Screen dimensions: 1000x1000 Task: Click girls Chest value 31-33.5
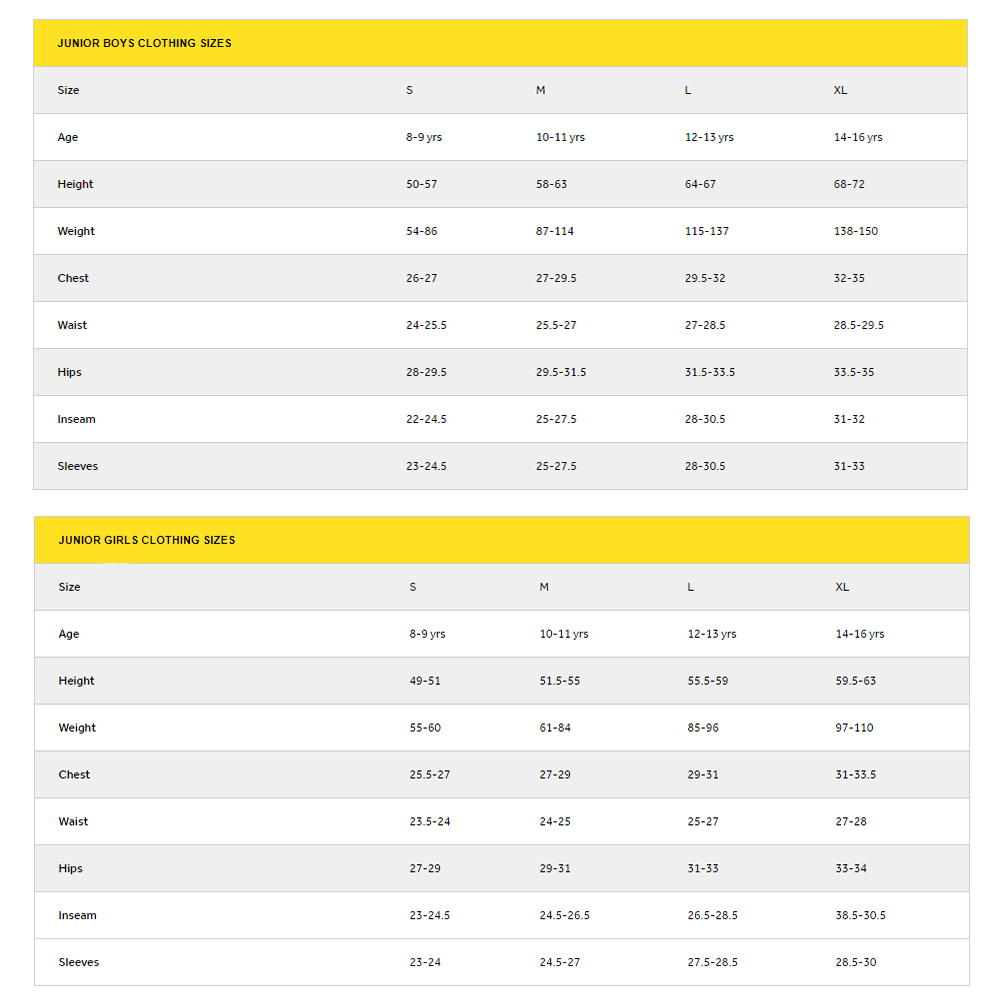click(x=855, y=775)
